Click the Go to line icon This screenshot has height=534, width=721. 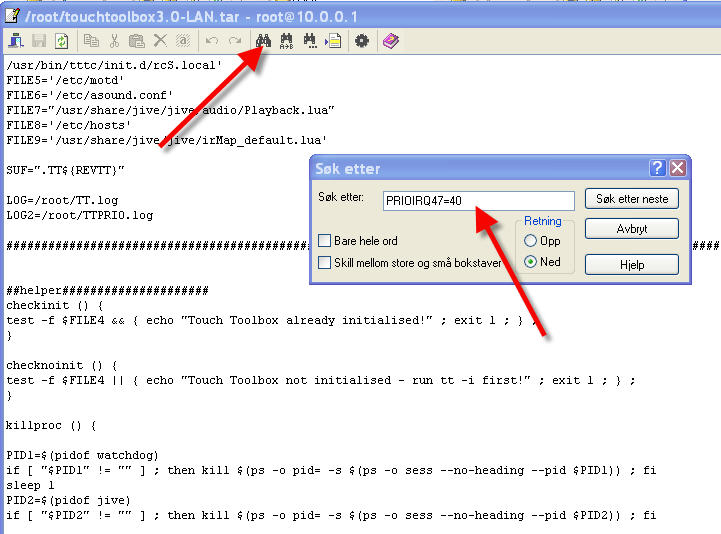[x=333, y=41]
